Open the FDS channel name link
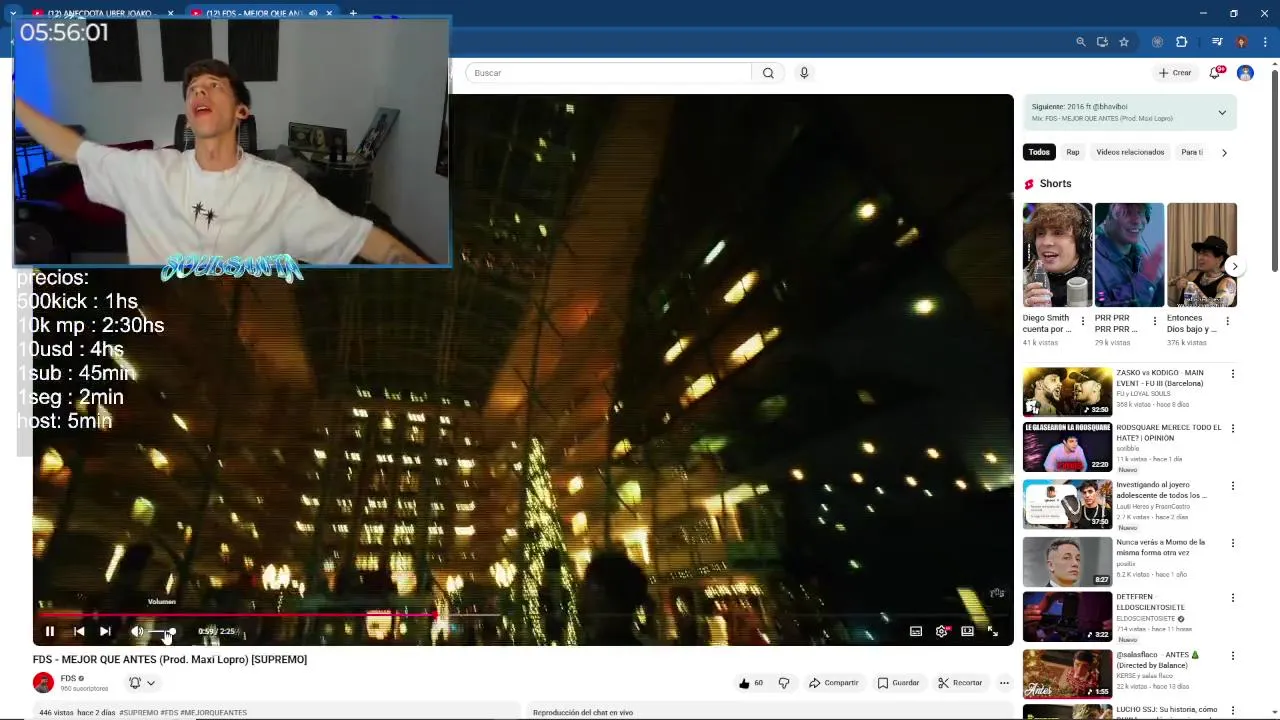This screenshot has width=1280, height=720. [x=68, y=679]
